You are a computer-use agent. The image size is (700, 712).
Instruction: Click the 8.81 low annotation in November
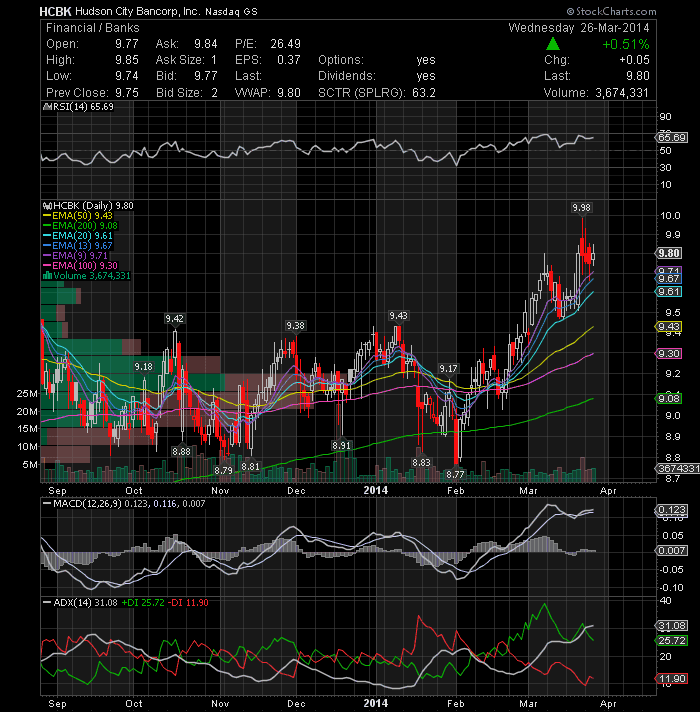tap(251, 467)
